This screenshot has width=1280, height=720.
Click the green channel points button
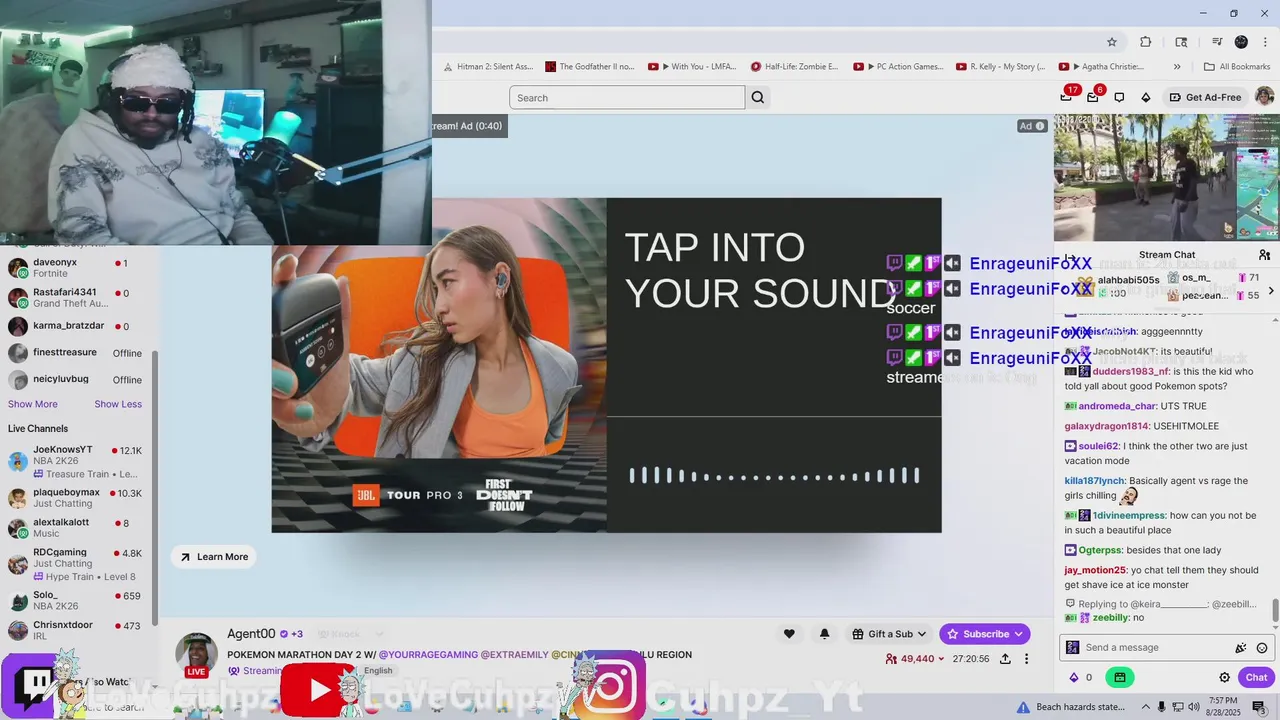click(1119, 677)
